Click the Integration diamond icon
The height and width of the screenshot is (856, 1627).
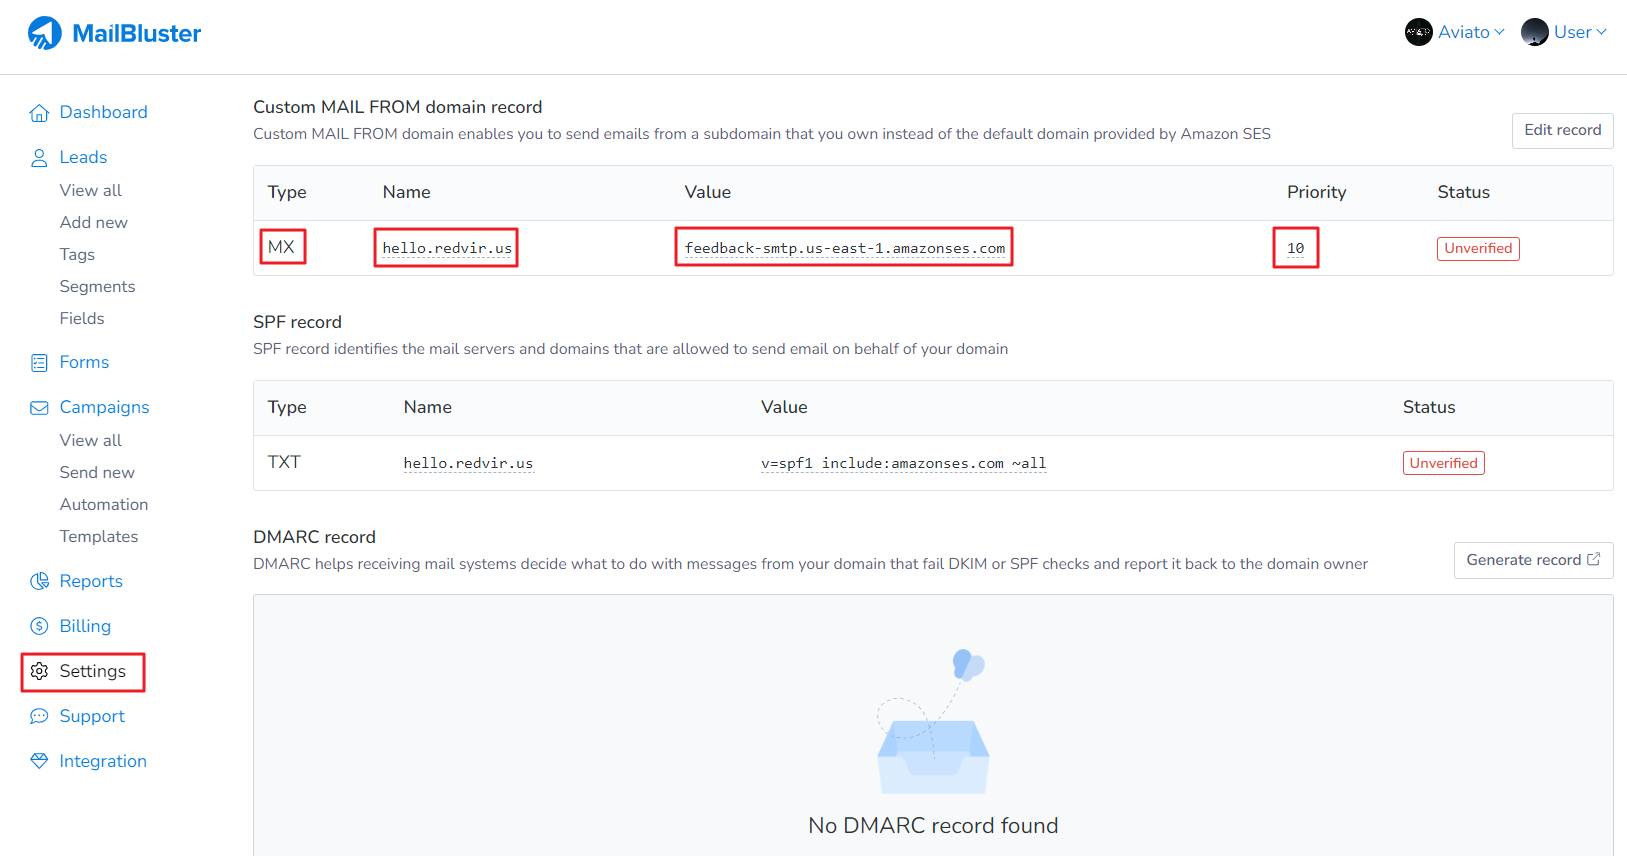tap(39, 762)
